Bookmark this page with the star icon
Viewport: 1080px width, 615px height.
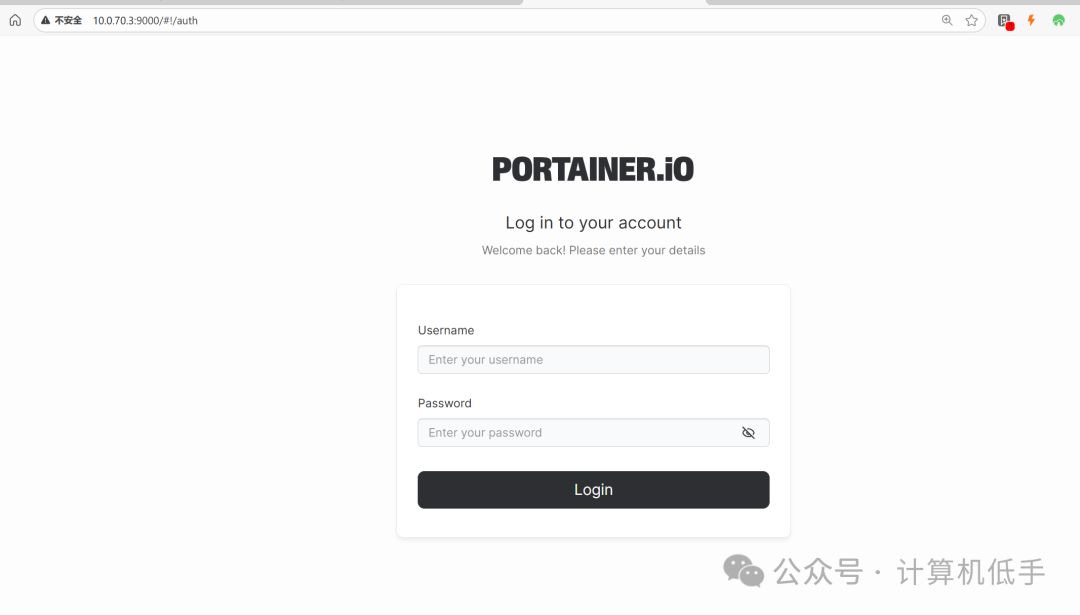click(972, 21)
